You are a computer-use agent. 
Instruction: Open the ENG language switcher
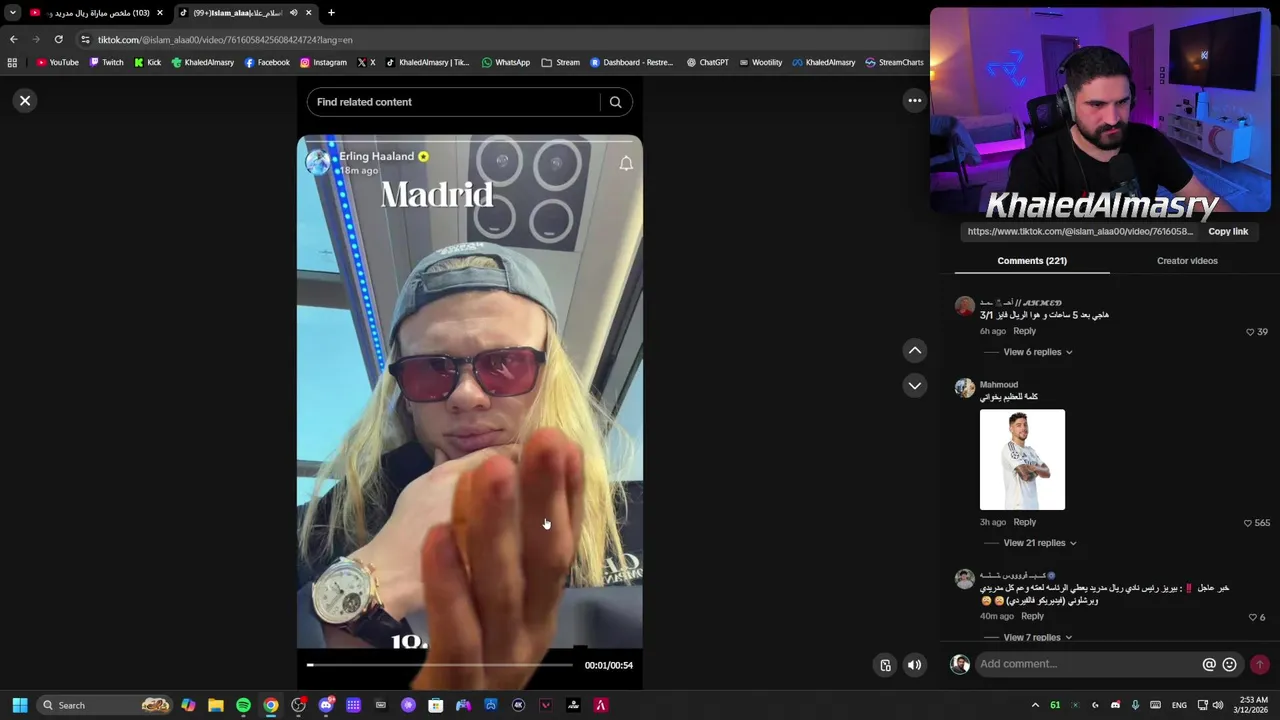pos(1179,706)
